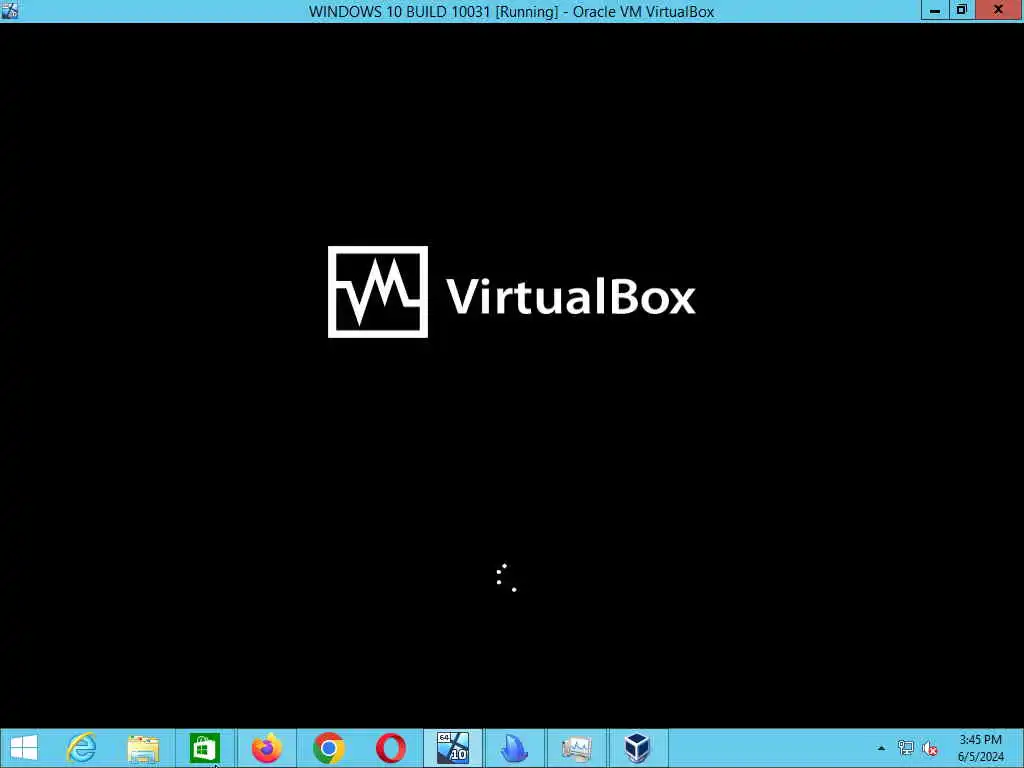Launch Opera browser from the taskbar
This screenshot has width=1024, height=768.
click(x=391, y=748)
